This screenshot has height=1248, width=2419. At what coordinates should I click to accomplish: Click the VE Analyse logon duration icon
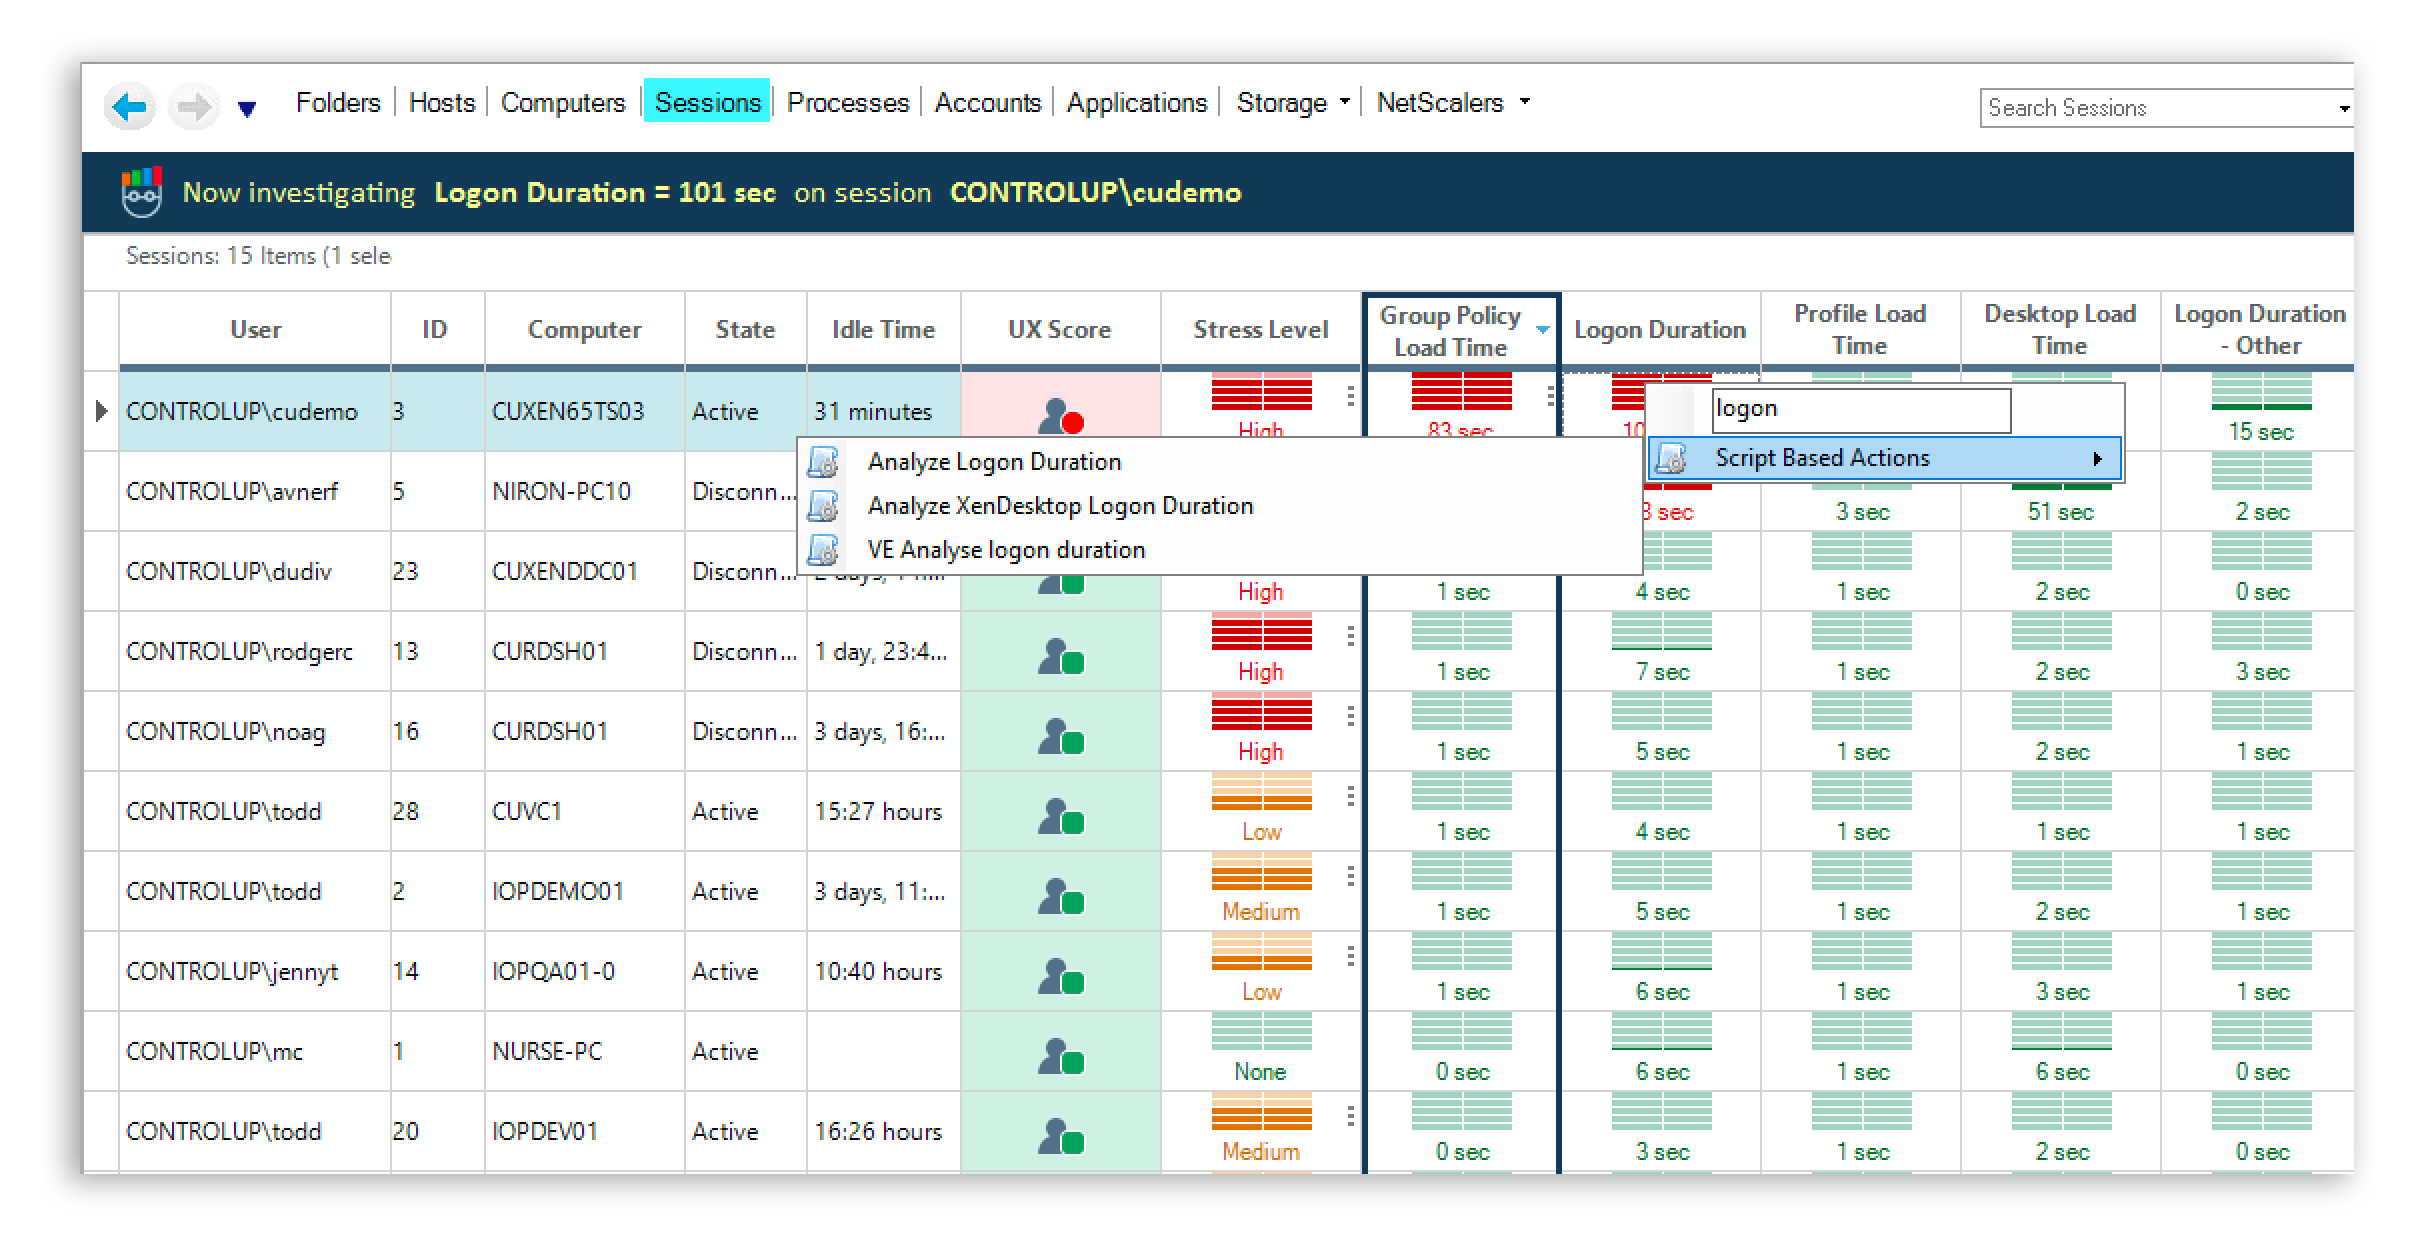coord(826,549)
